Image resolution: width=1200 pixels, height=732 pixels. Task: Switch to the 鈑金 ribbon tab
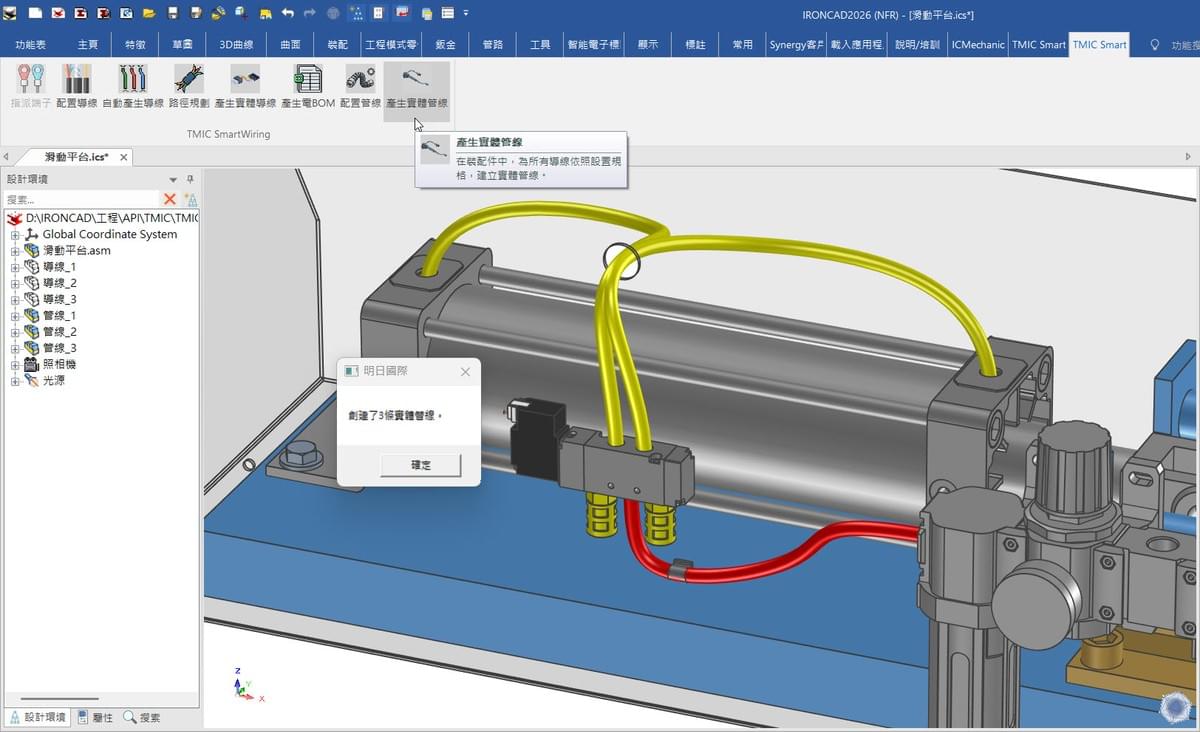(x=445, y=45)
